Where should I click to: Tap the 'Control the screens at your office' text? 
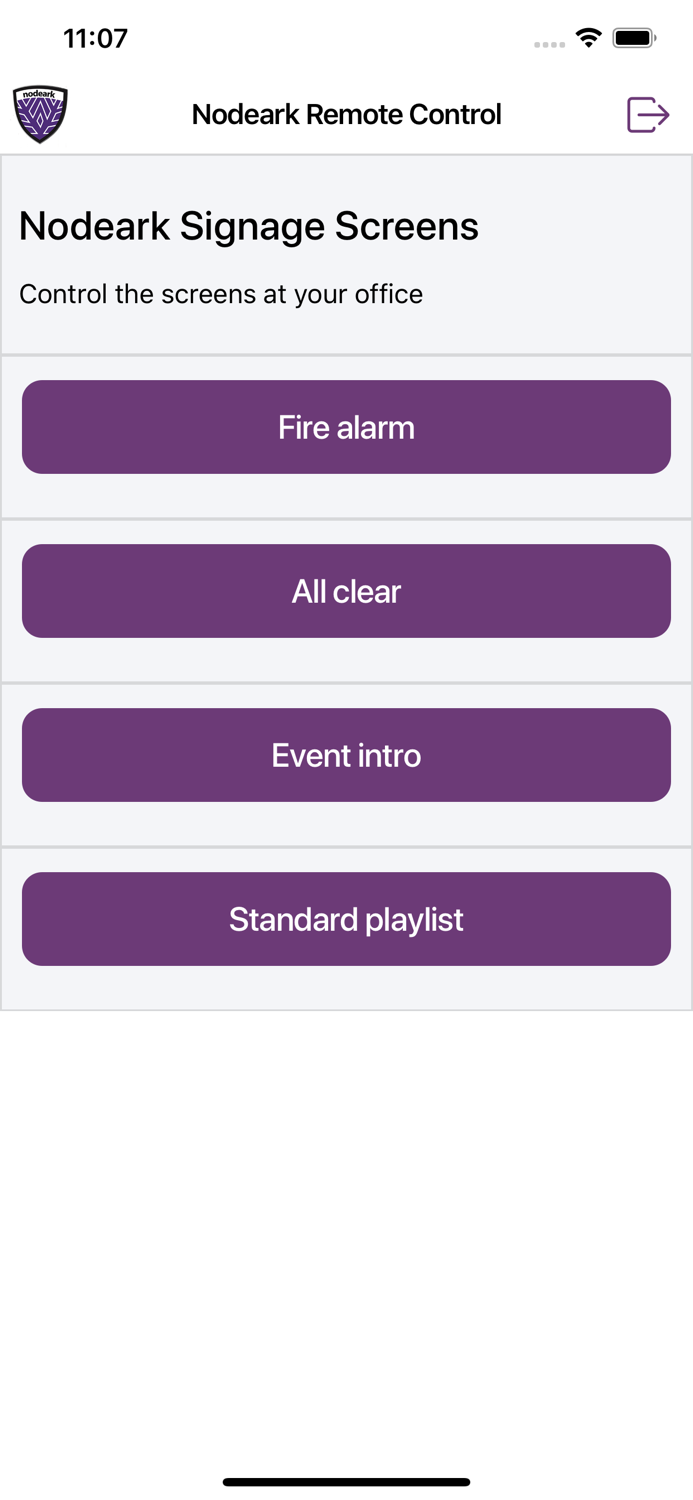pyautogui.click(x=221, y=294)
